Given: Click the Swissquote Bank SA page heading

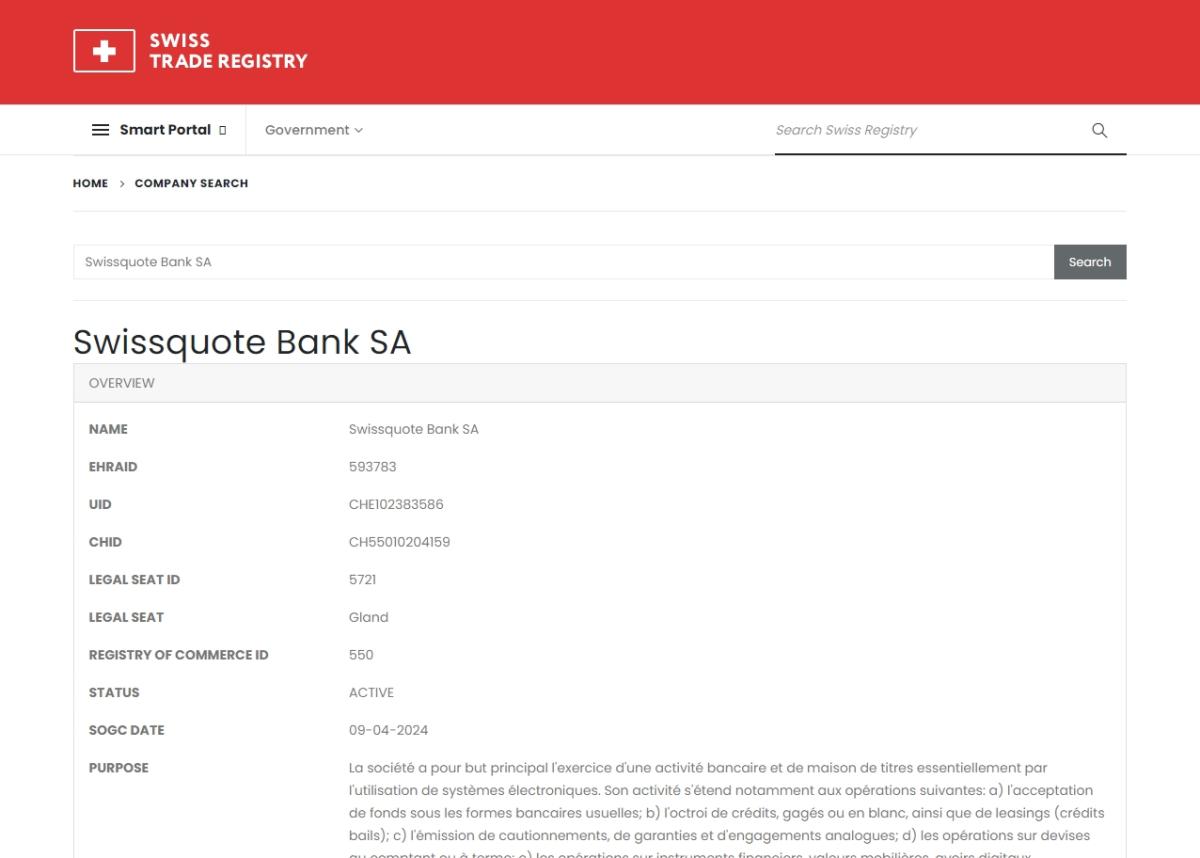Looking at the screenshot, I should (242, 342).
